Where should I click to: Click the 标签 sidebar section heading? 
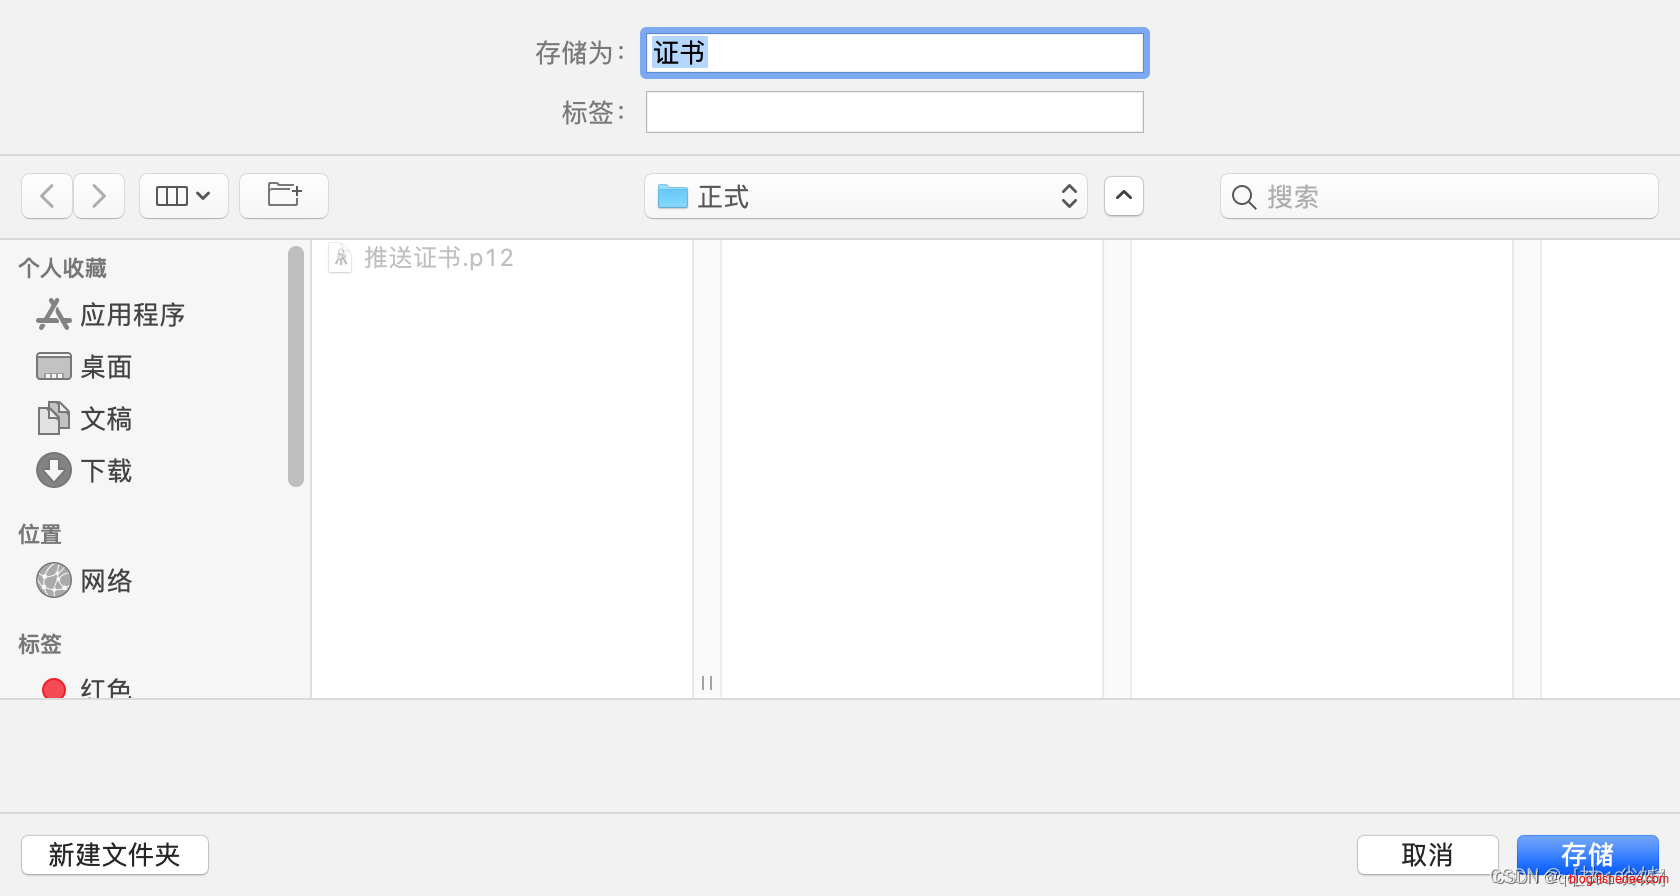(x=40, y=644)
